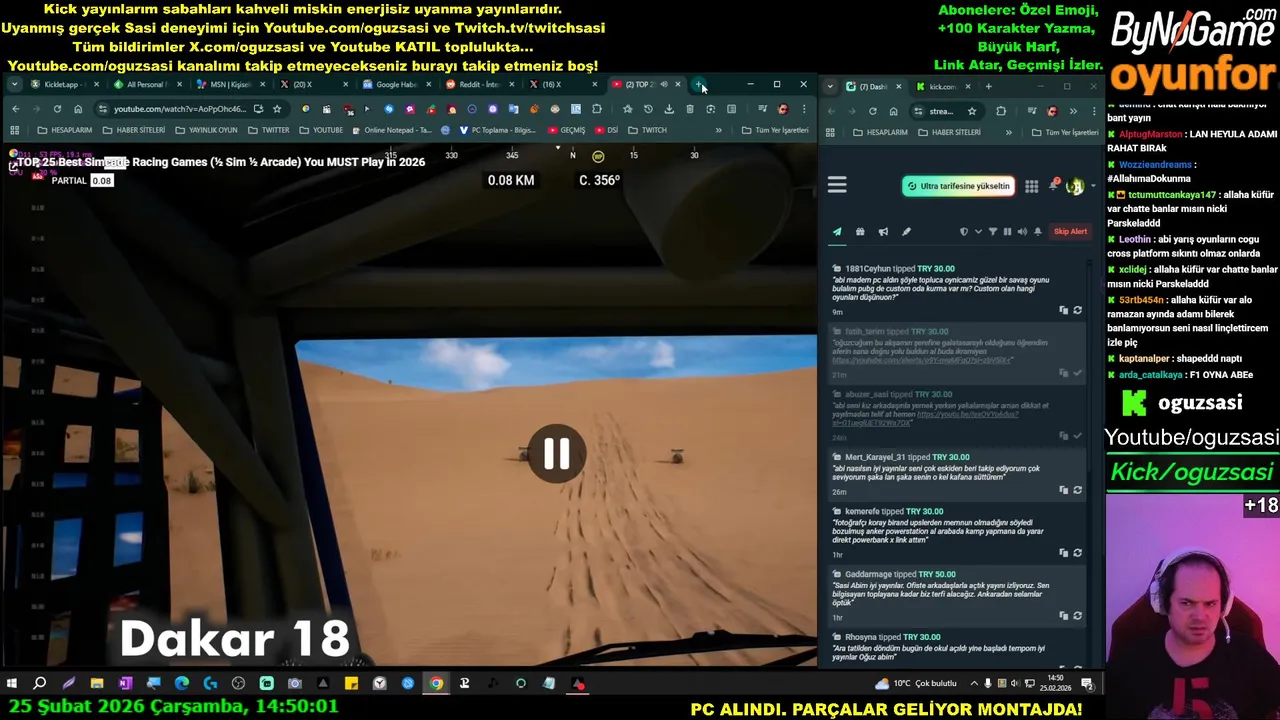
Task: Mute the YouTube tab via speaker icon
Action: [x=663, y=85]
